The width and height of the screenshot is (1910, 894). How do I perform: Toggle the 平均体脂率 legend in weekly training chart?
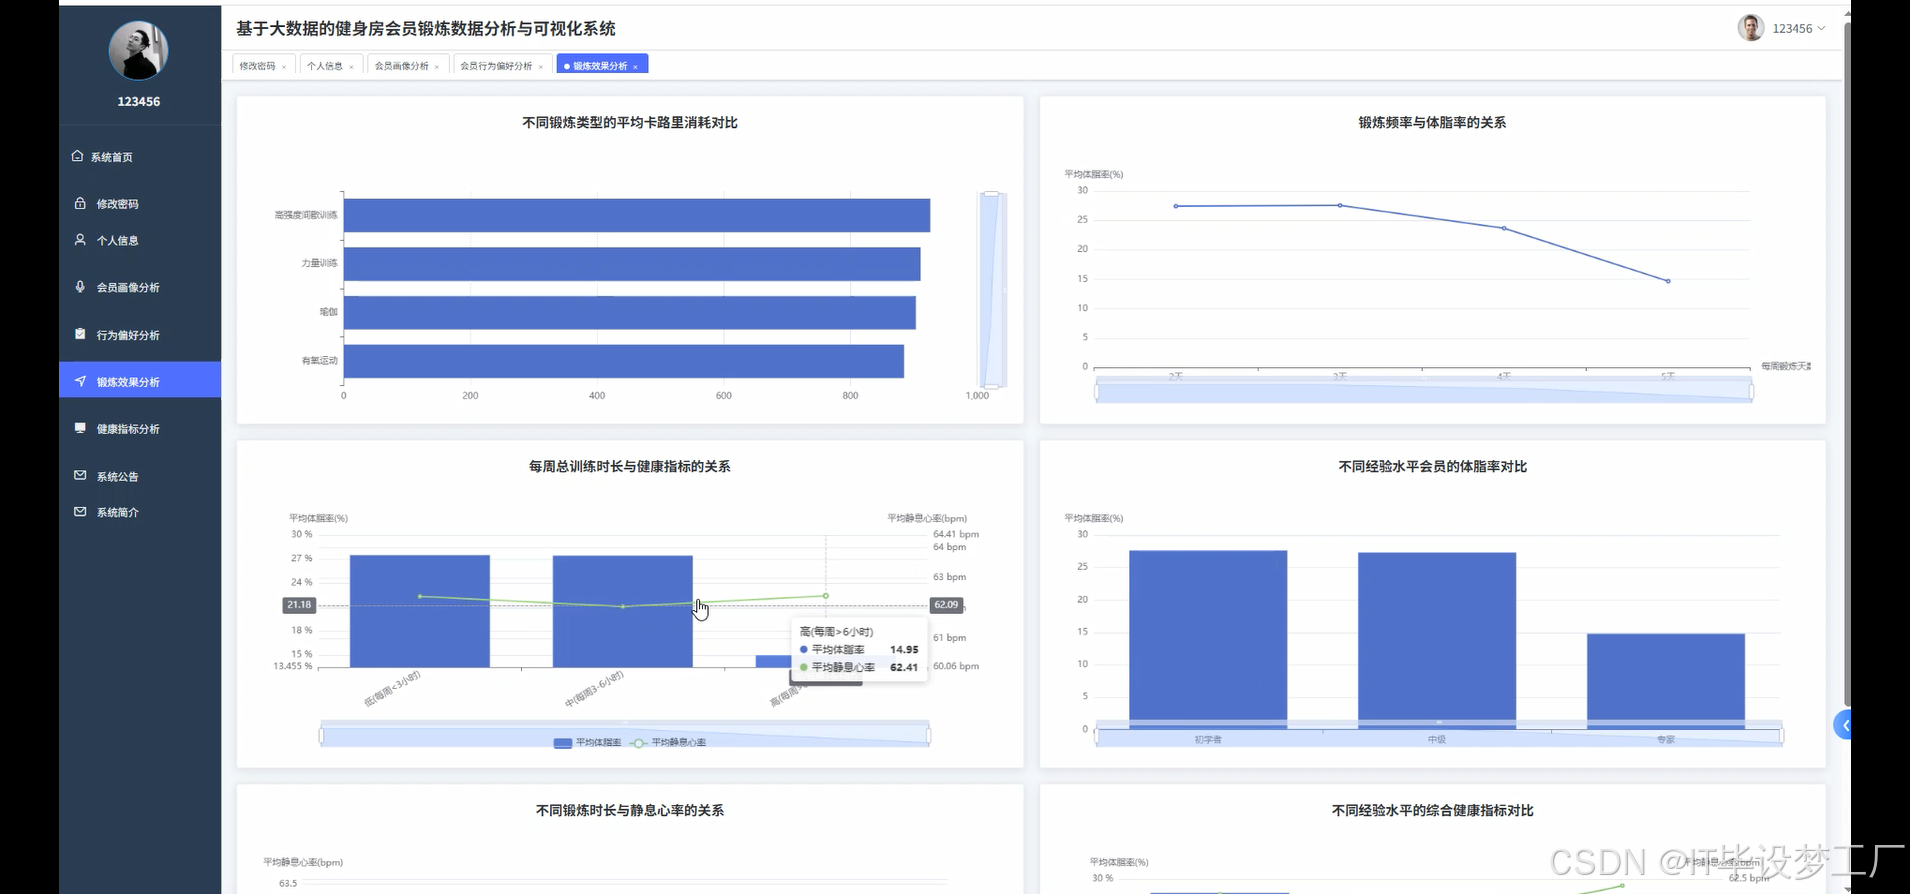pos(587,743)
